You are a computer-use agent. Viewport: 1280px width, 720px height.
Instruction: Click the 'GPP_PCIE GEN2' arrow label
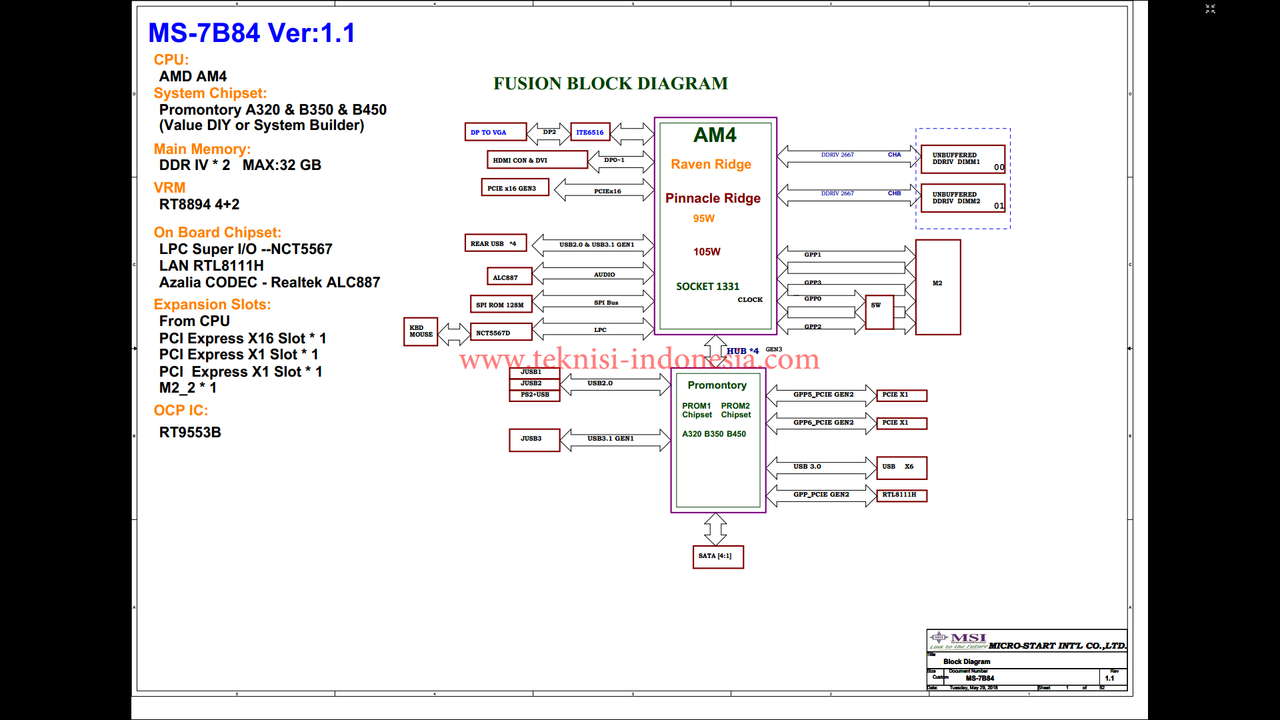(821, 494)
